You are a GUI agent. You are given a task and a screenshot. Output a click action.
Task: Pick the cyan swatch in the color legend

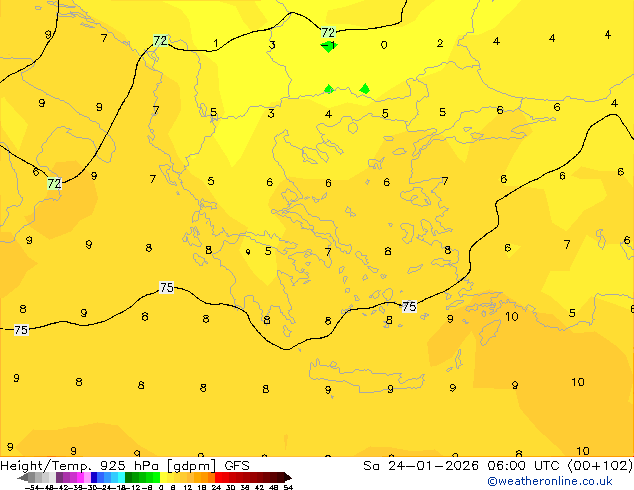point(121,477)
